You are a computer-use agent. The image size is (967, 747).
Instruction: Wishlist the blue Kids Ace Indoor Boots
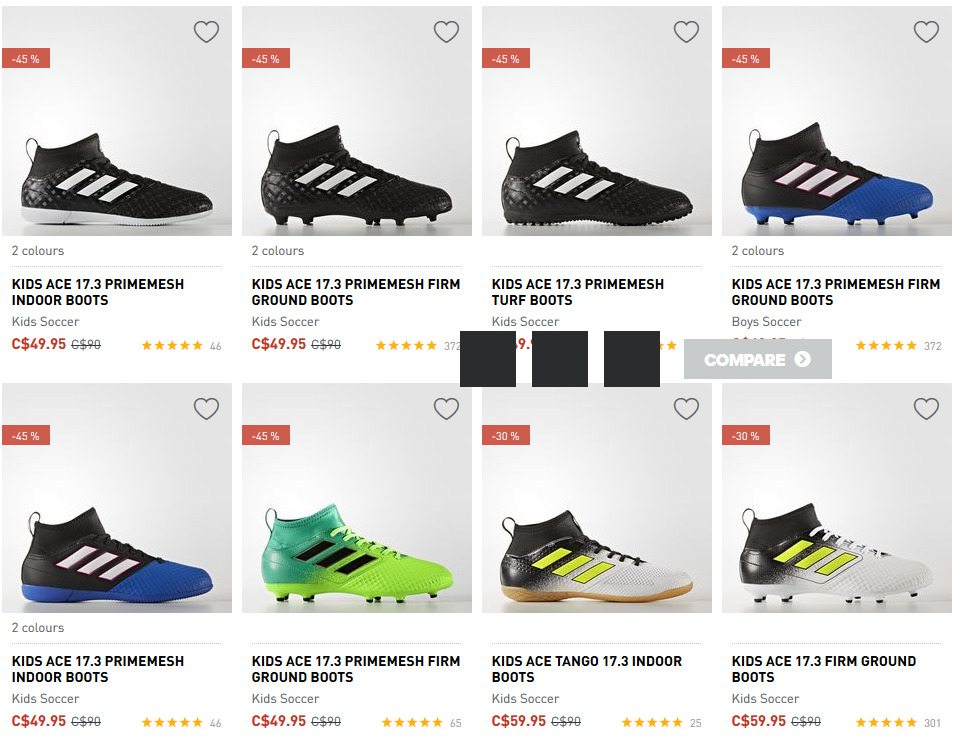click(x=207, y=408)
